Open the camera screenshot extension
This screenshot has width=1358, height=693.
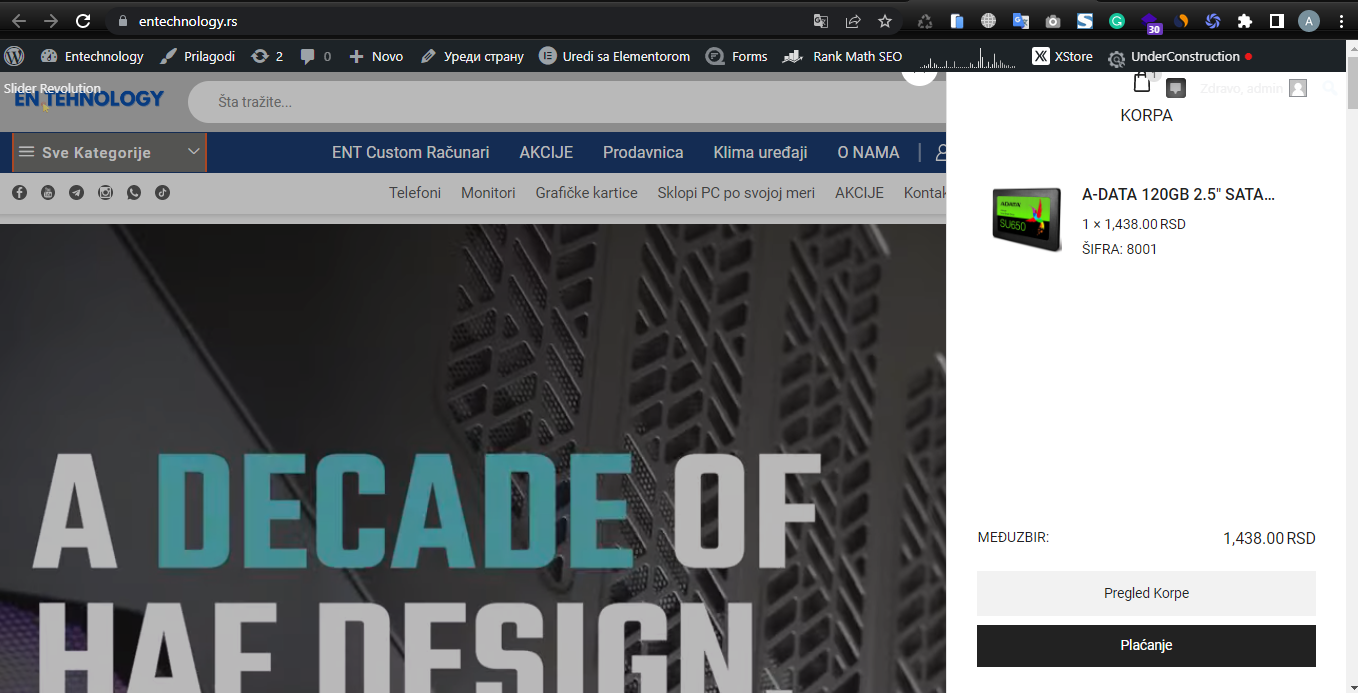[x=1053, y=21]
